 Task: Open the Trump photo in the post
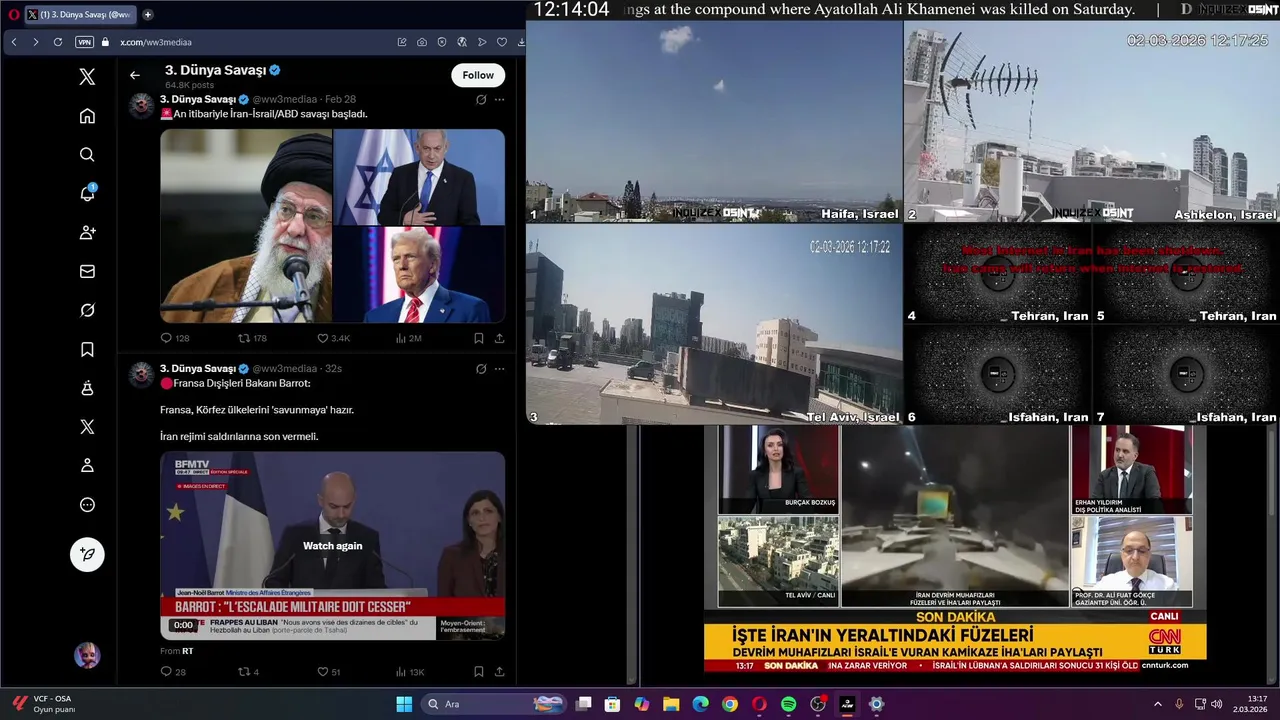tap(419, 275)
